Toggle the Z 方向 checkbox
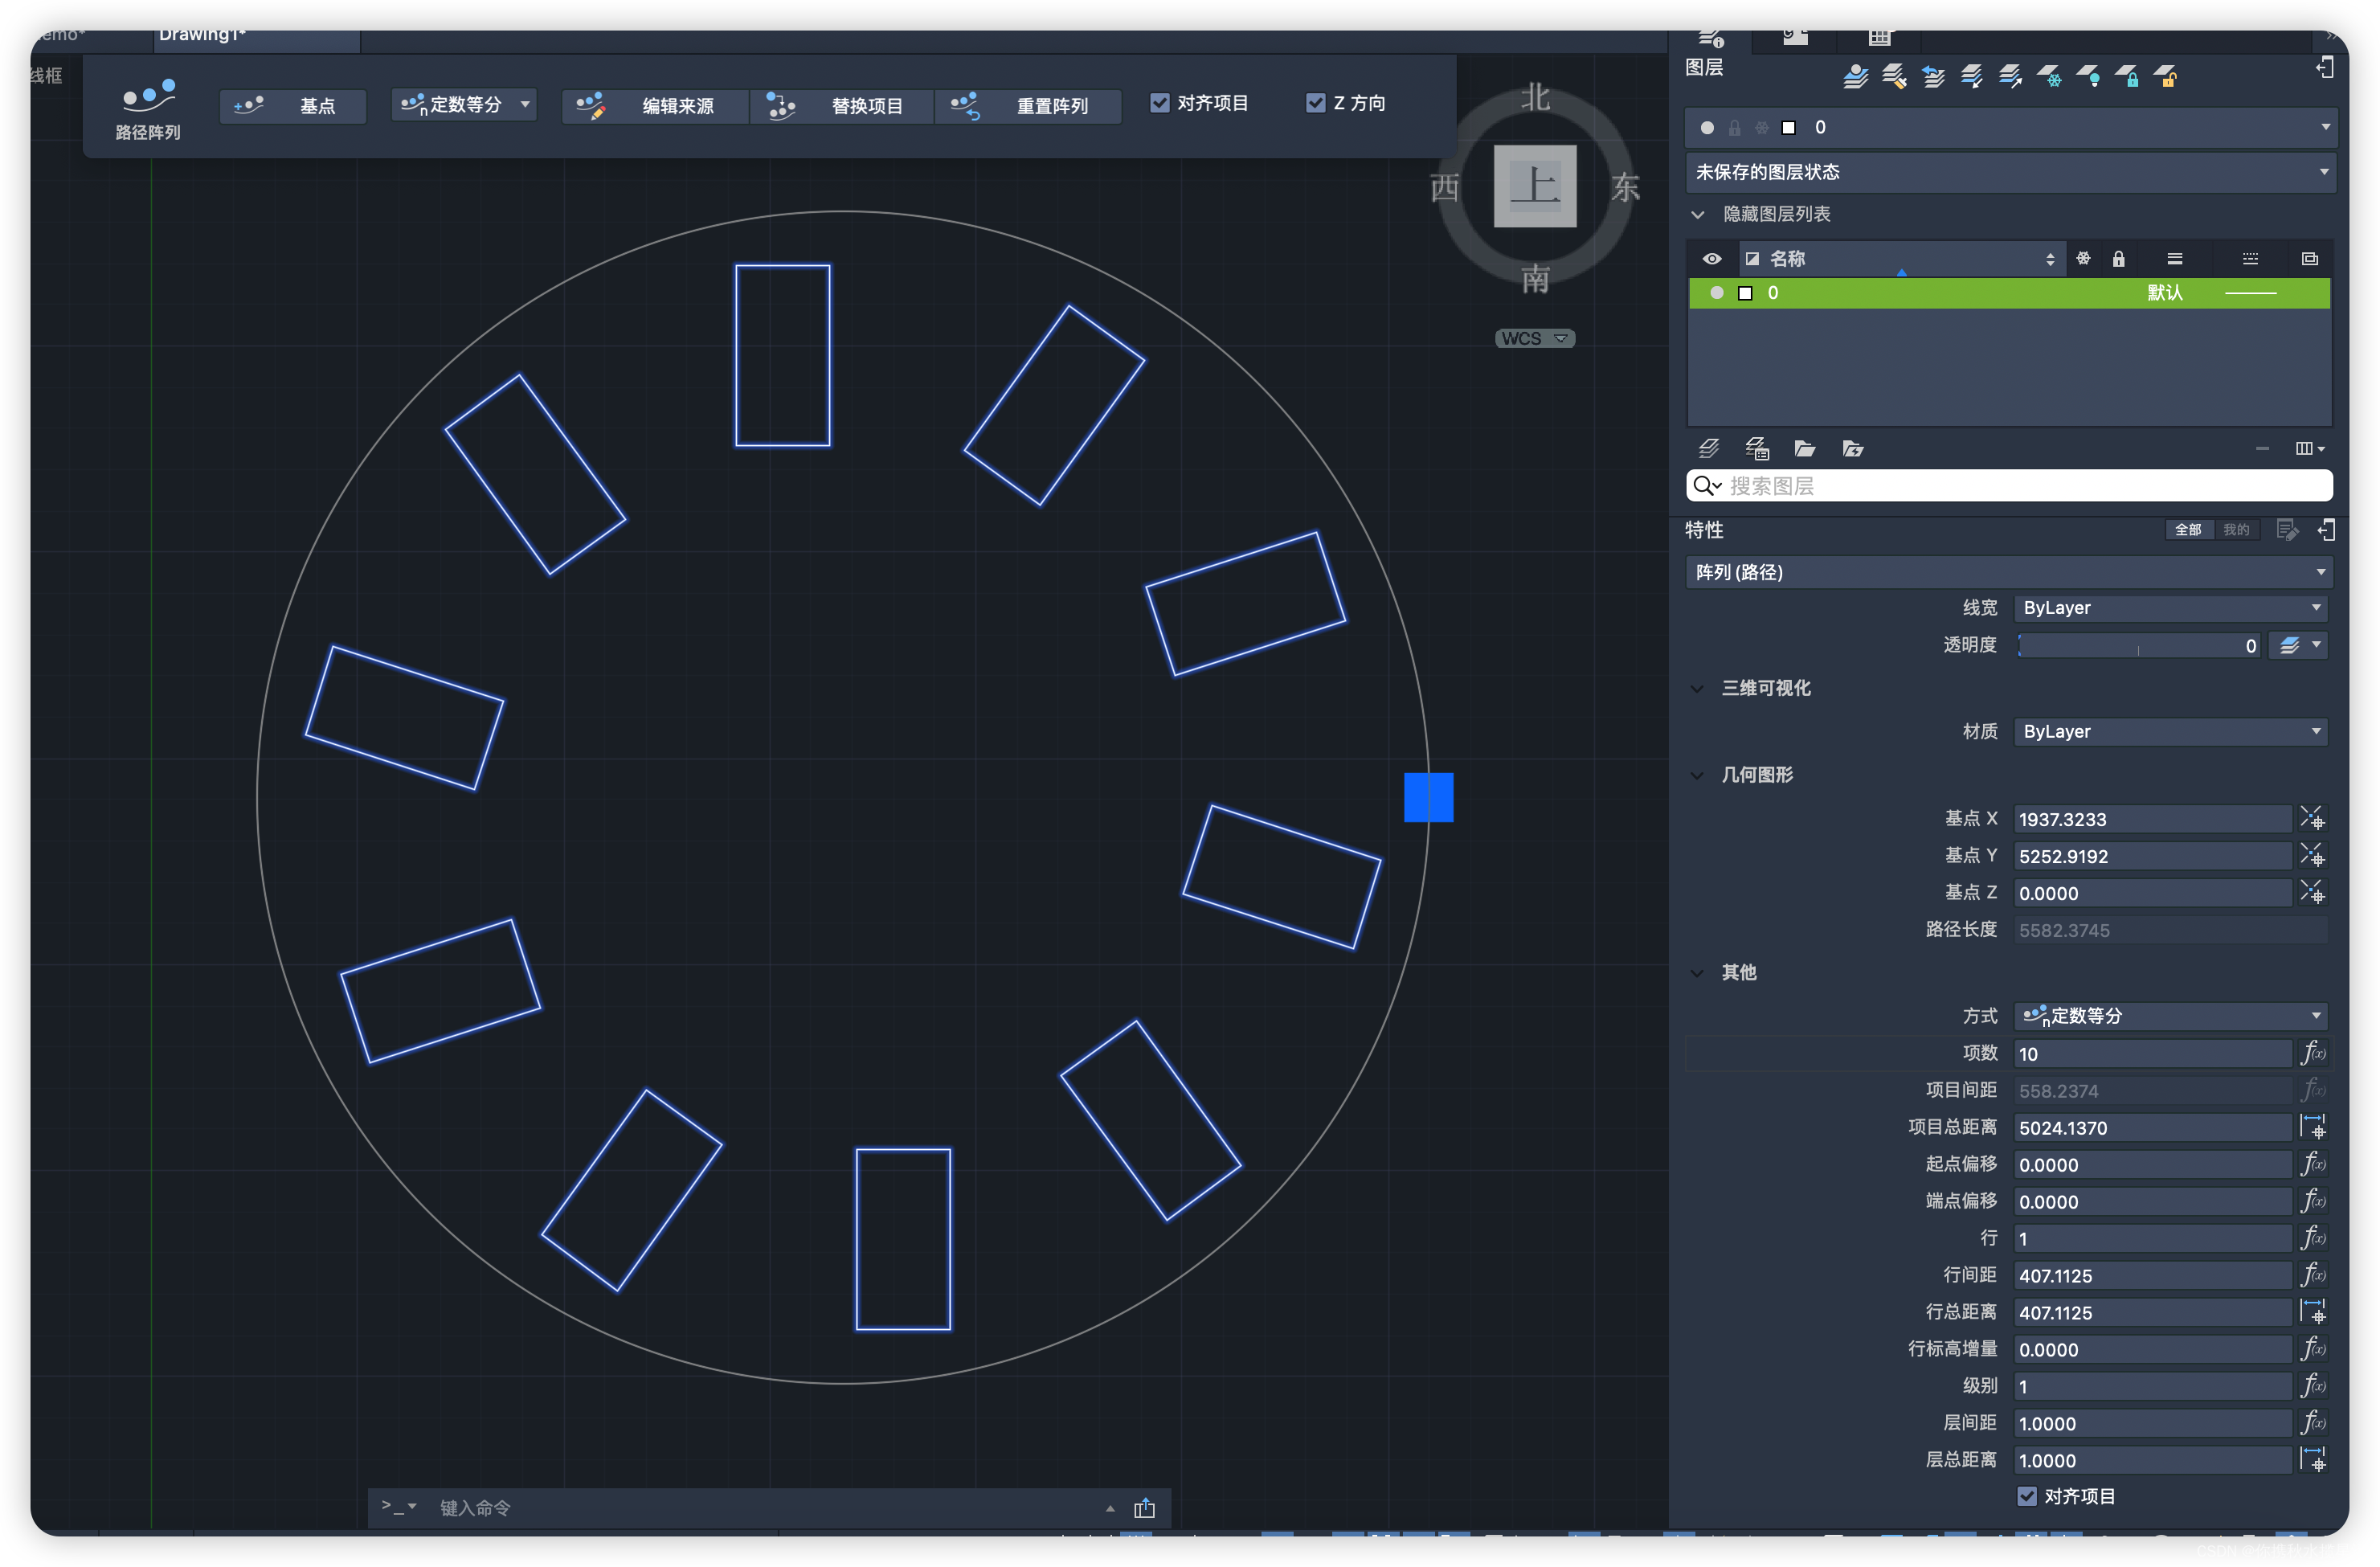 (1316, 103)
